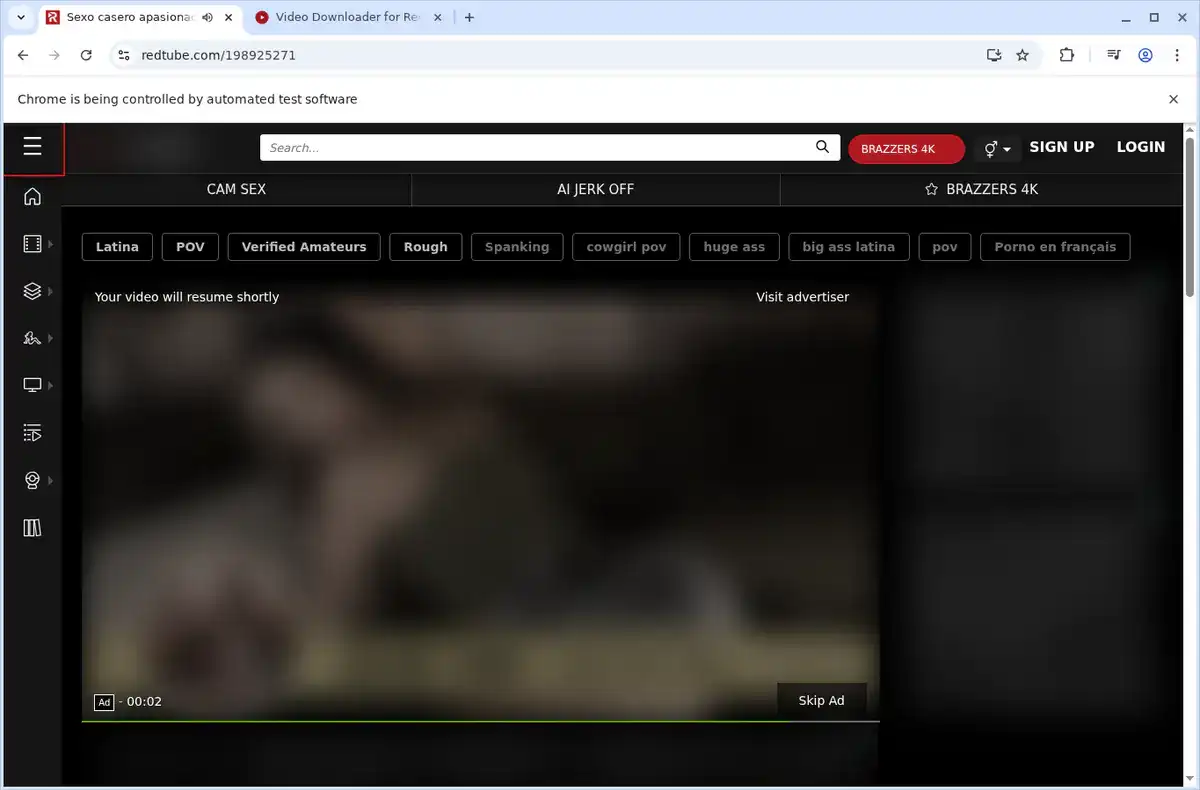
Task: Click the browser forward arrow
Action: pos(54,56)
